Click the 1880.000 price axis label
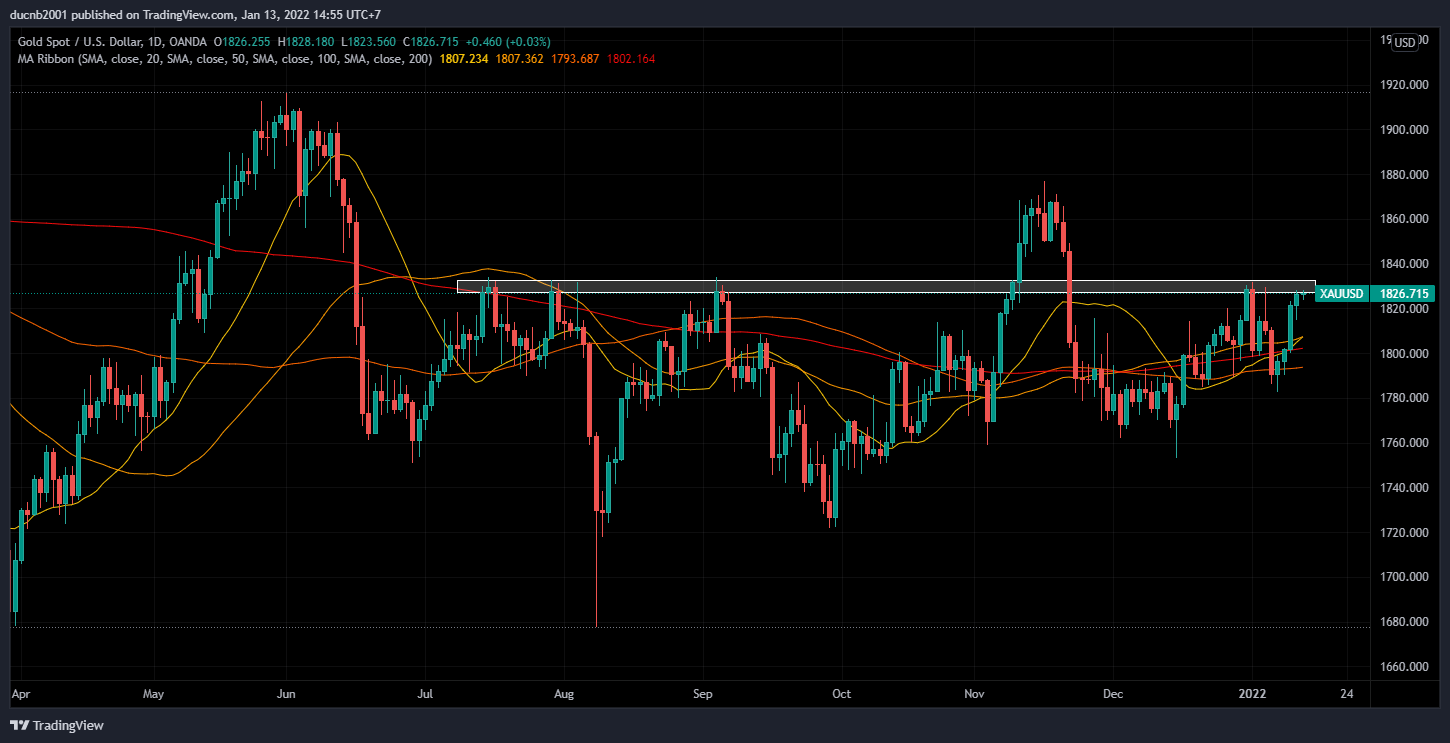The image size is (1450, 743). click(1403, 175)
